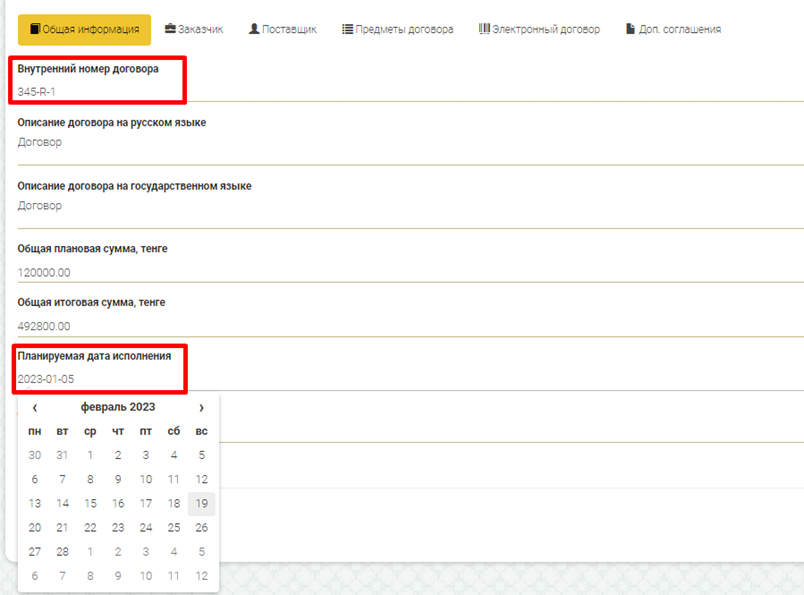Pick February 28 in the calendar
The height and width of the screenshot is (595, 804).
pos(62,552)
